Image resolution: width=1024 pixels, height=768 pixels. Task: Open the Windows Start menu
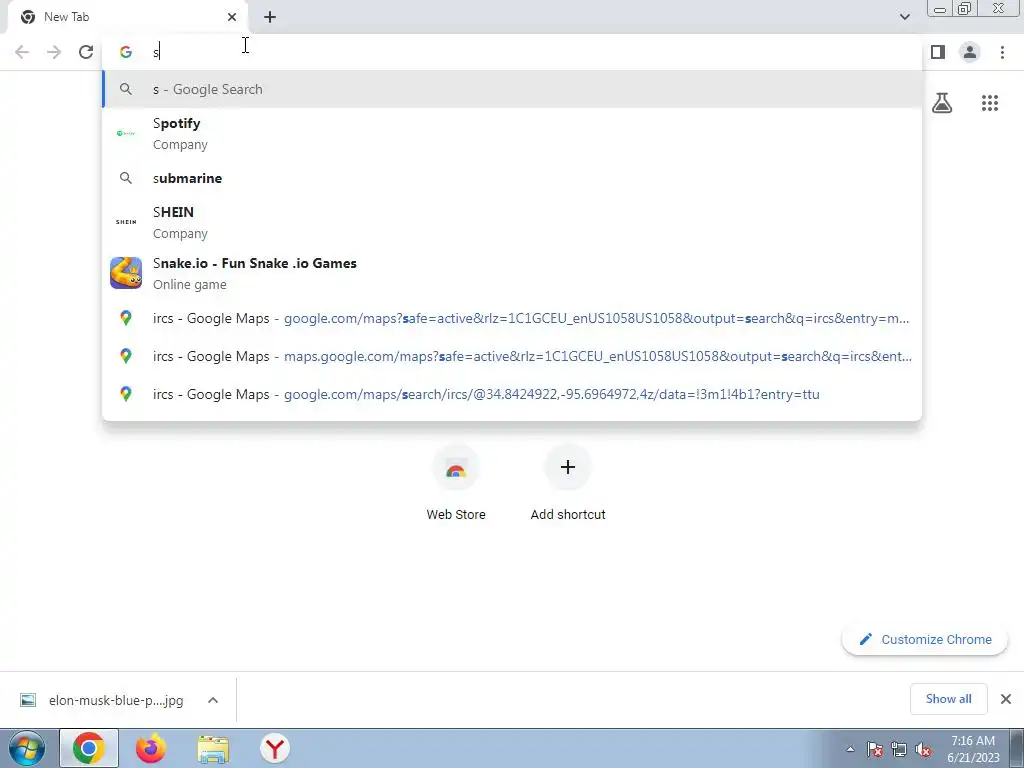click(27, 748)
